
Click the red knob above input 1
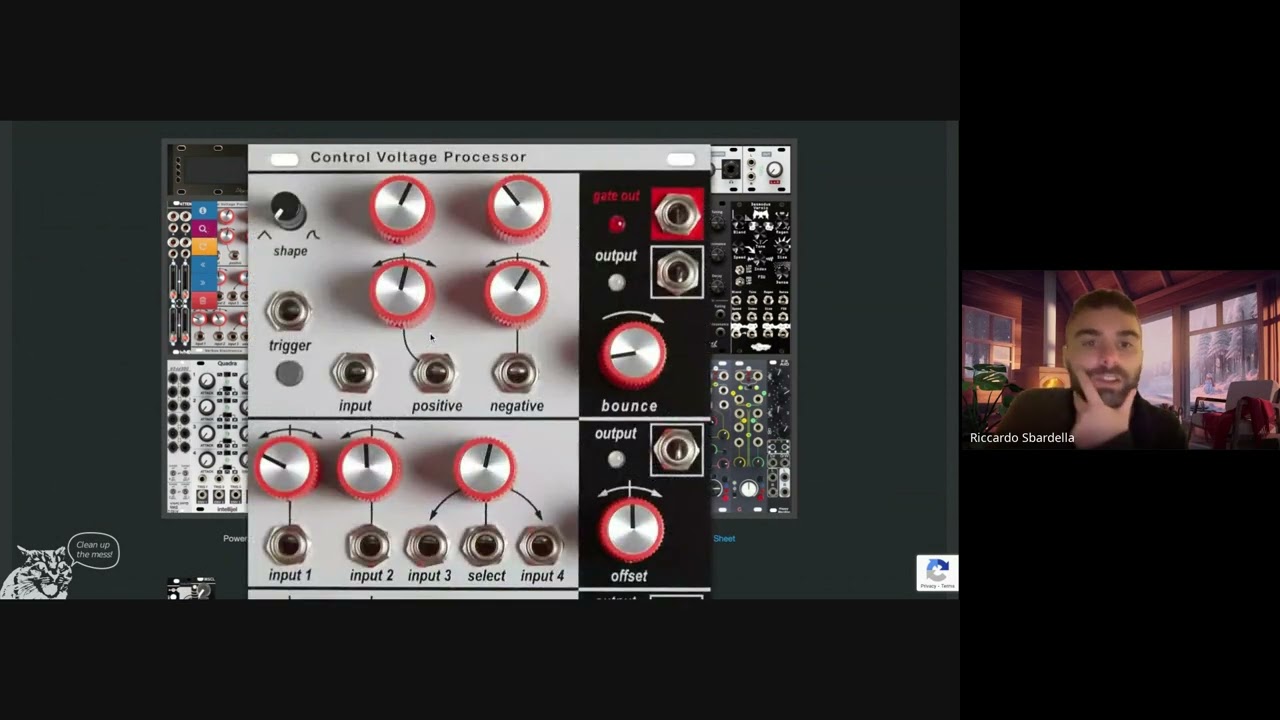pos(287,467)
